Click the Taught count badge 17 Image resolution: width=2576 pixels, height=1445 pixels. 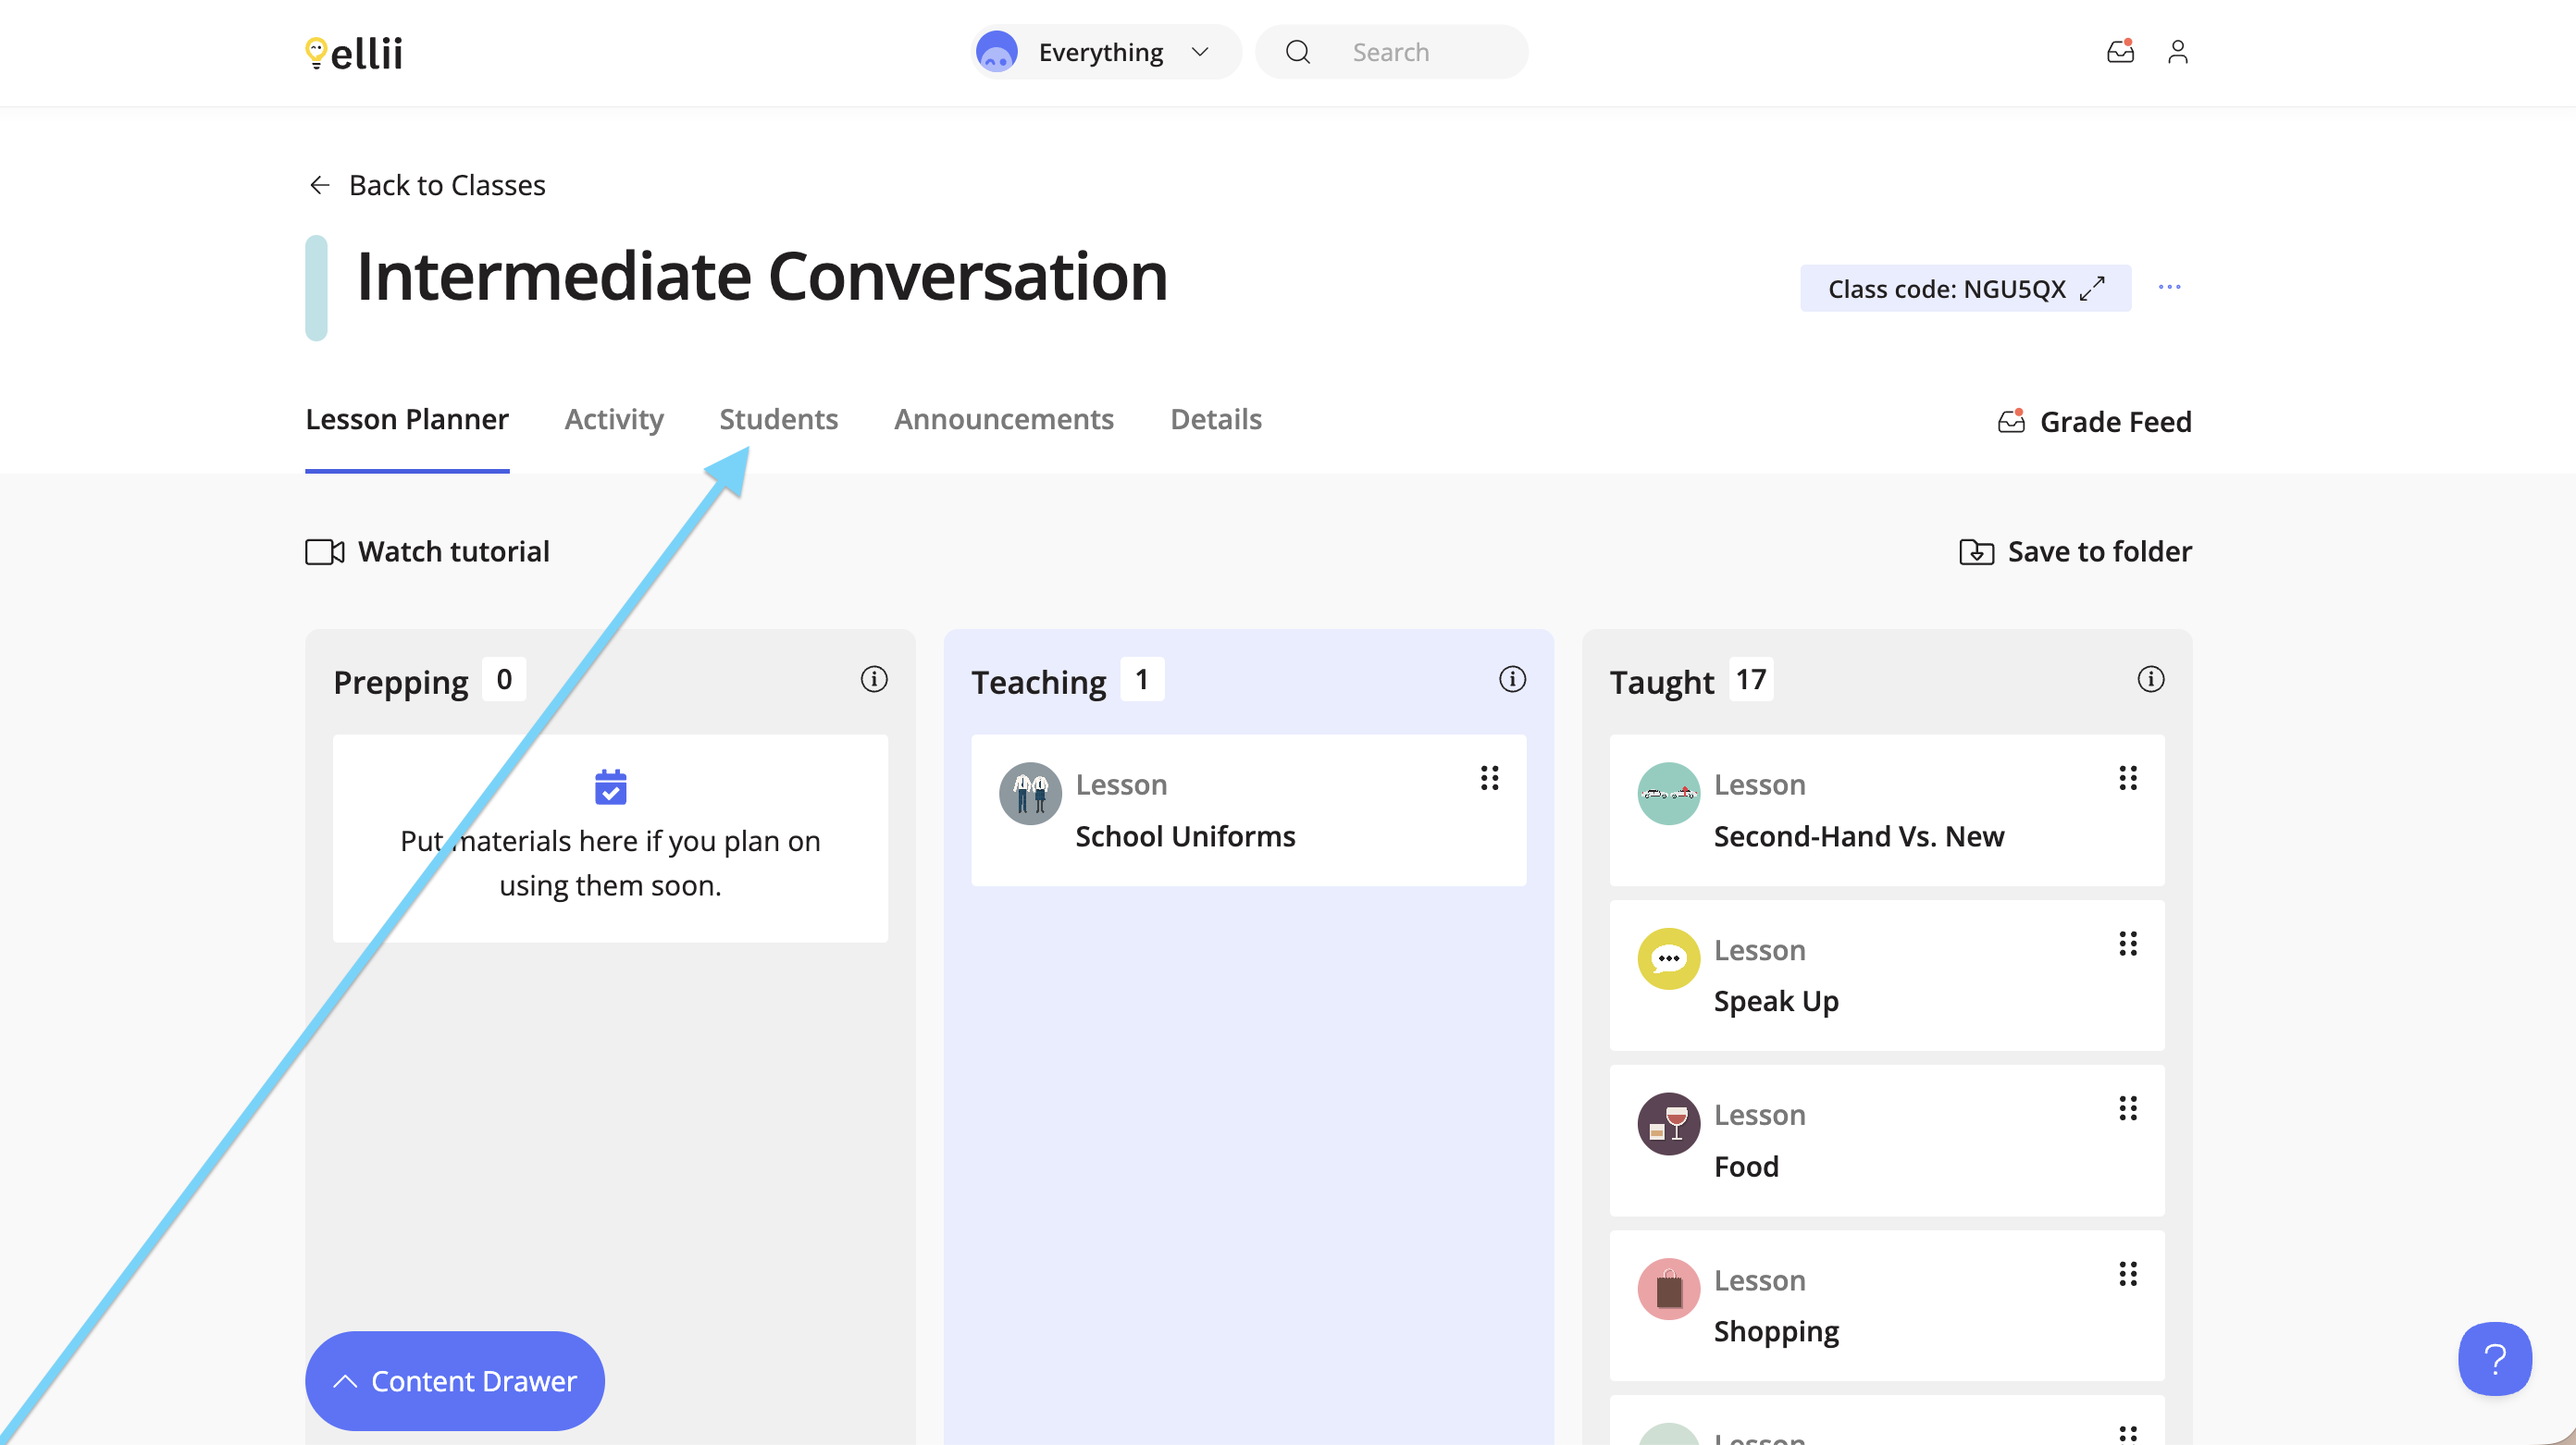click(1750, 679)
